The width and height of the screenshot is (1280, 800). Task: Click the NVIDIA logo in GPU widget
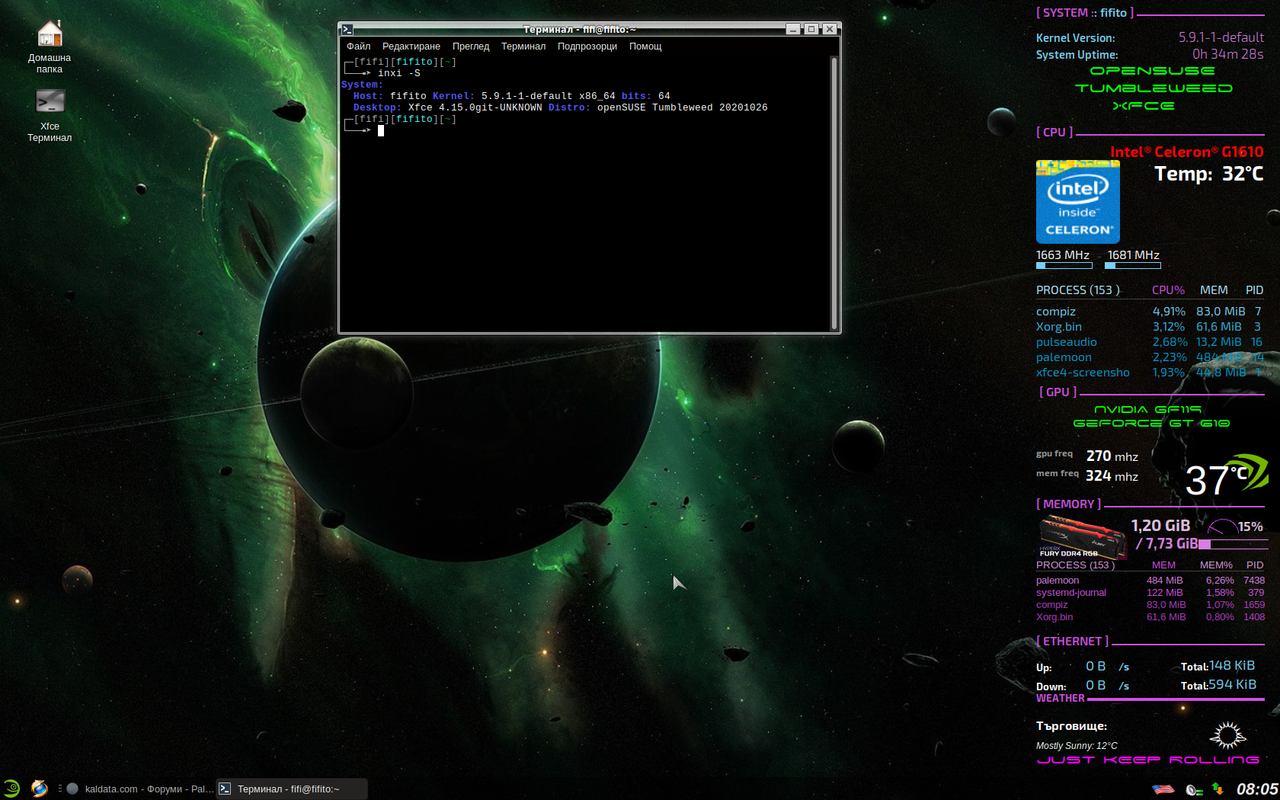pos(1248,472)
